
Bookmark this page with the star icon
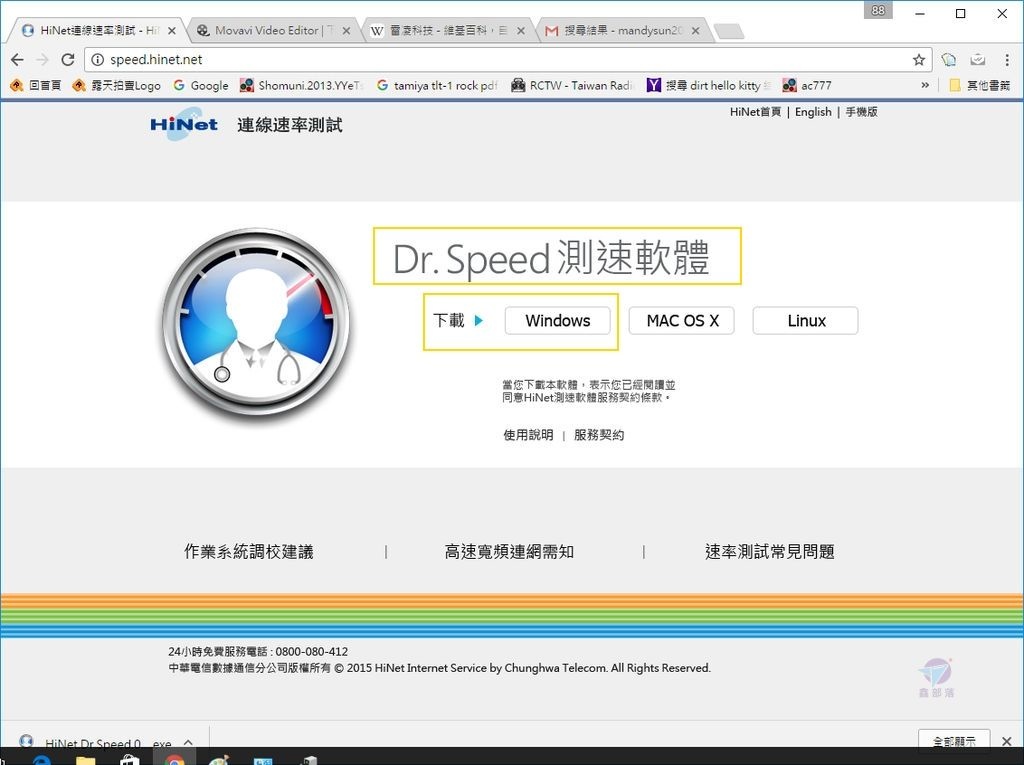tap(919, 59)
